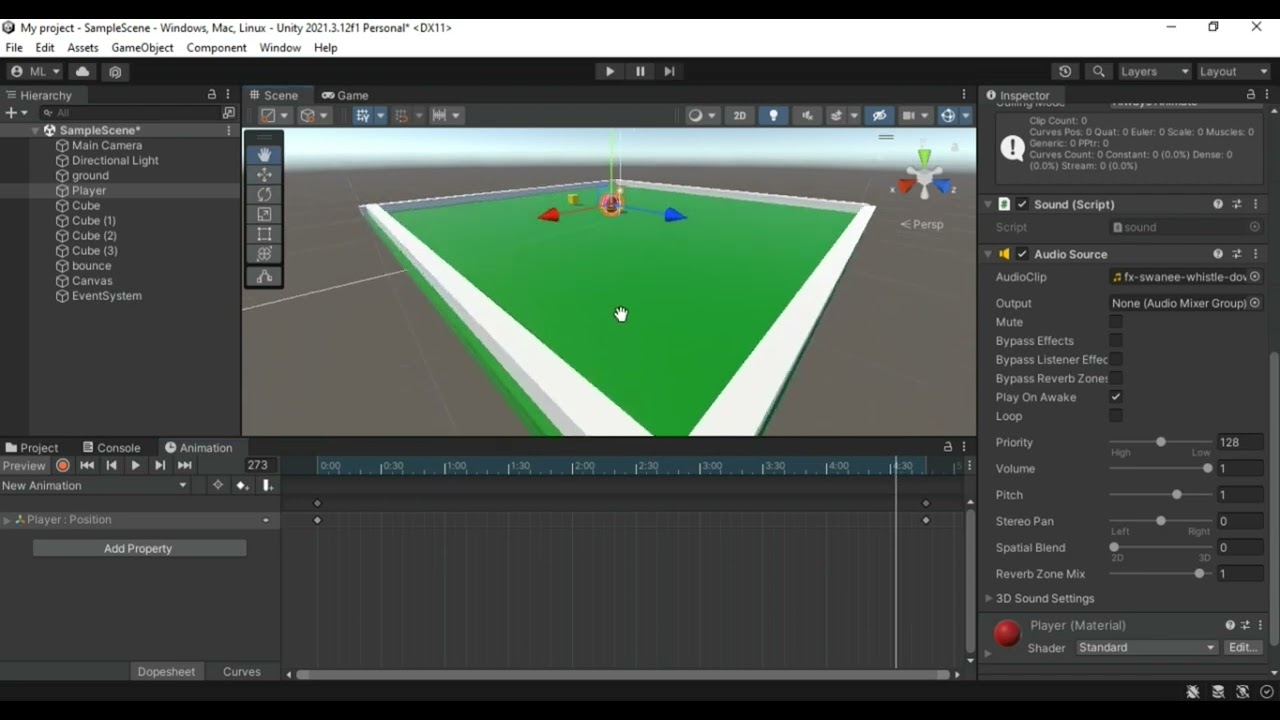The image size is (1280, 720).
Task: Select the Transform tool
Action: (x=264, y=254)
